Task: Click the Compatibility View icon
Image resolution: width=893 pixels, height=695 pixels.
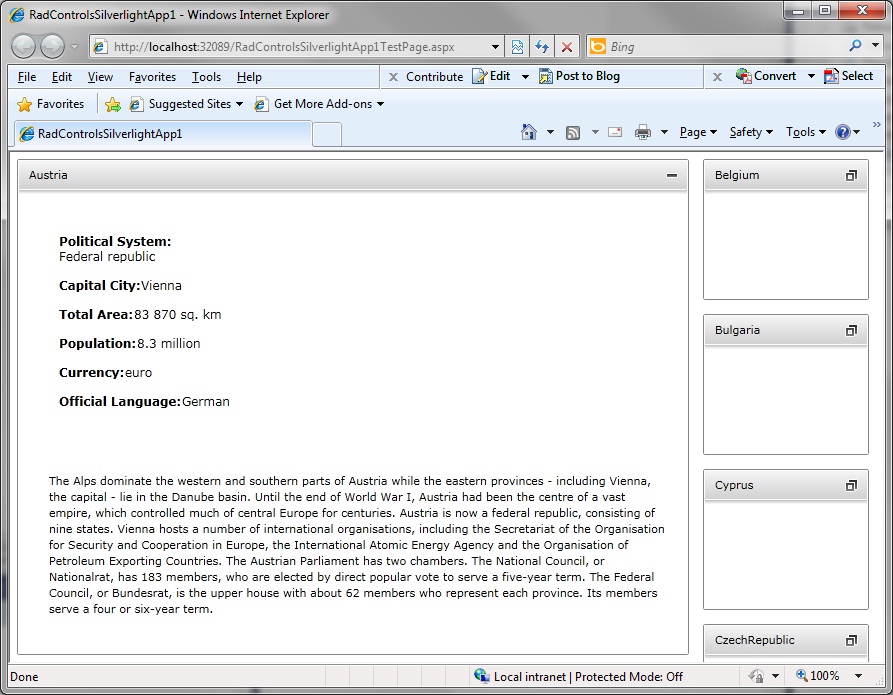Action: 517,47
